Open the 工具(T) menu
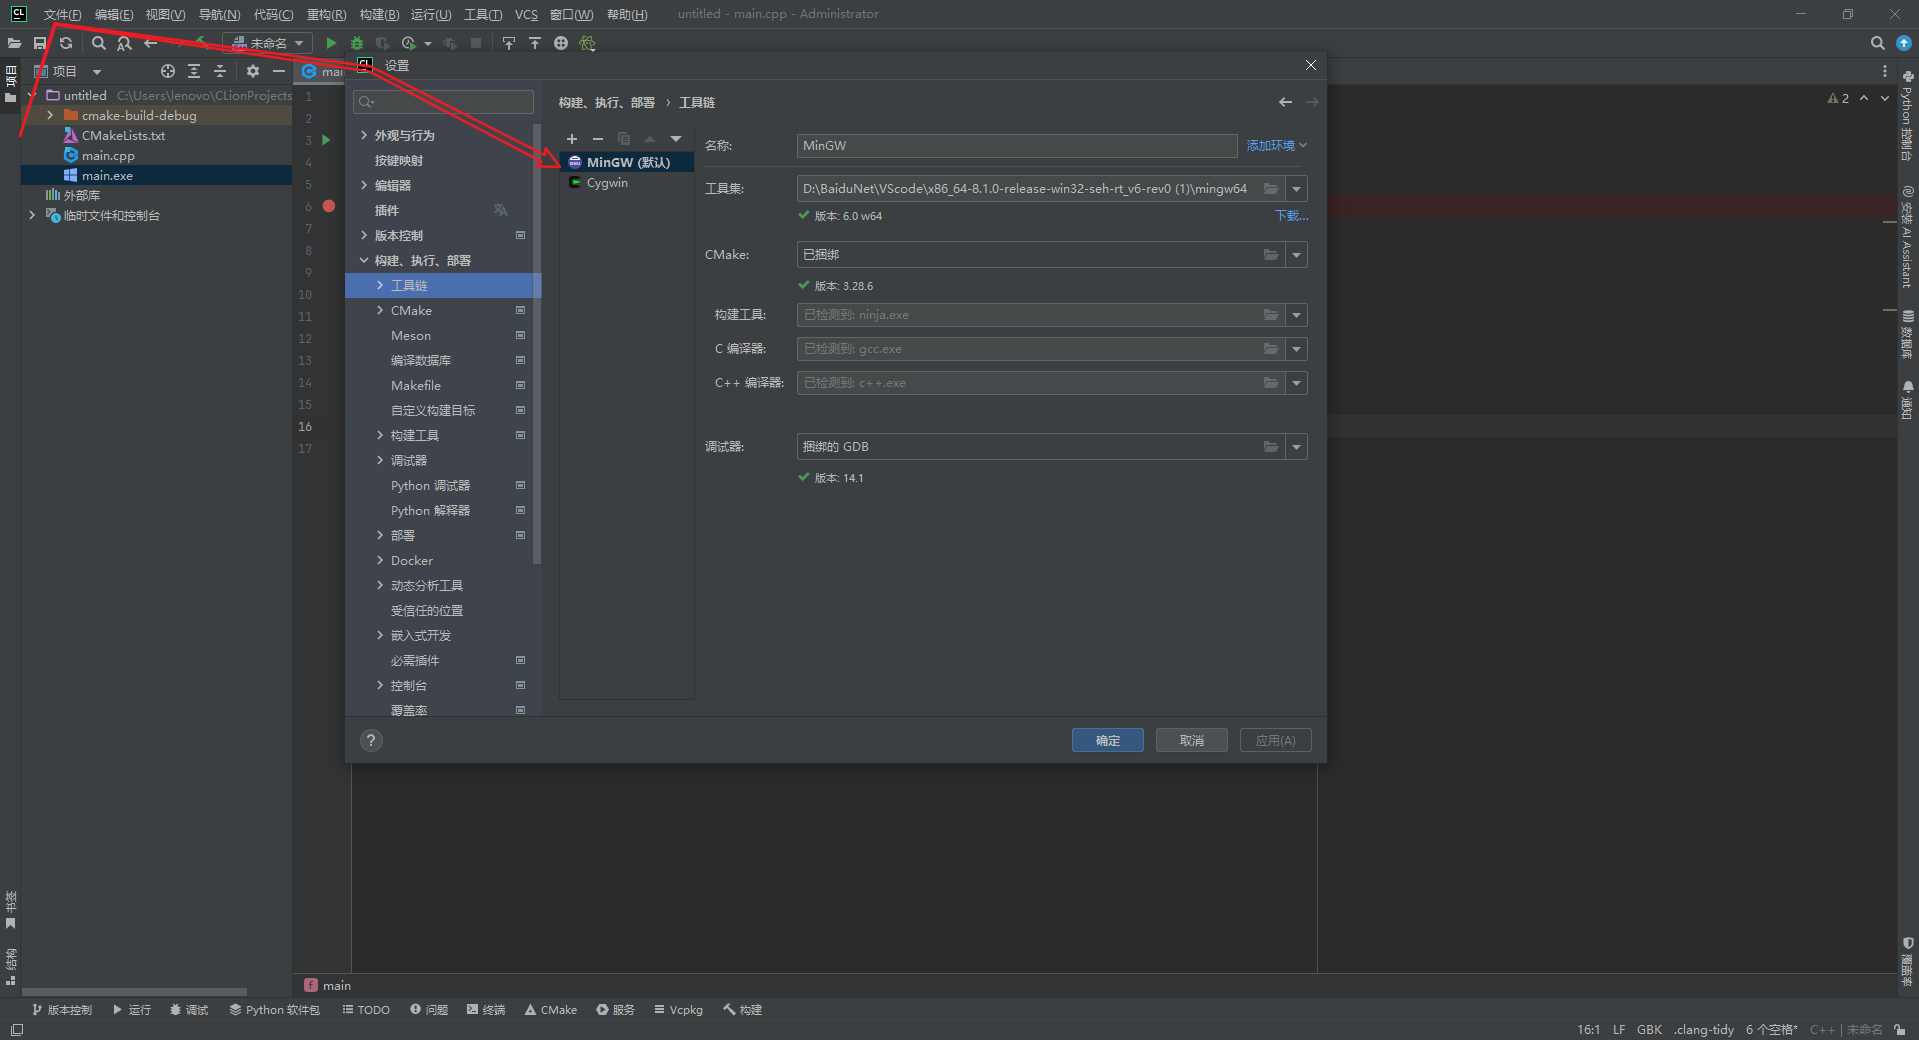 coord(483,14)
